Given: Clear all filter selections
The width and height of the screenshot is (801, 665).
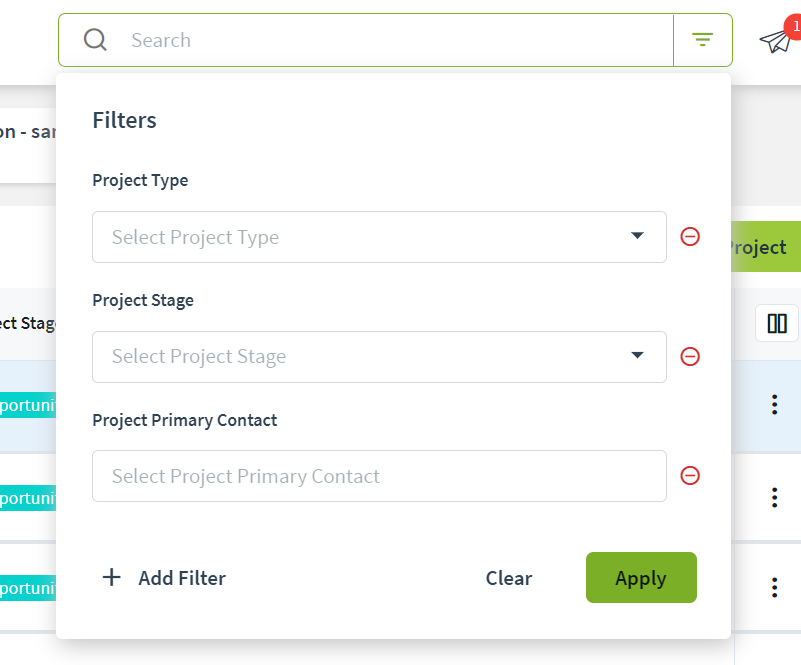Looking at the screenshot, I should point(509,578).
